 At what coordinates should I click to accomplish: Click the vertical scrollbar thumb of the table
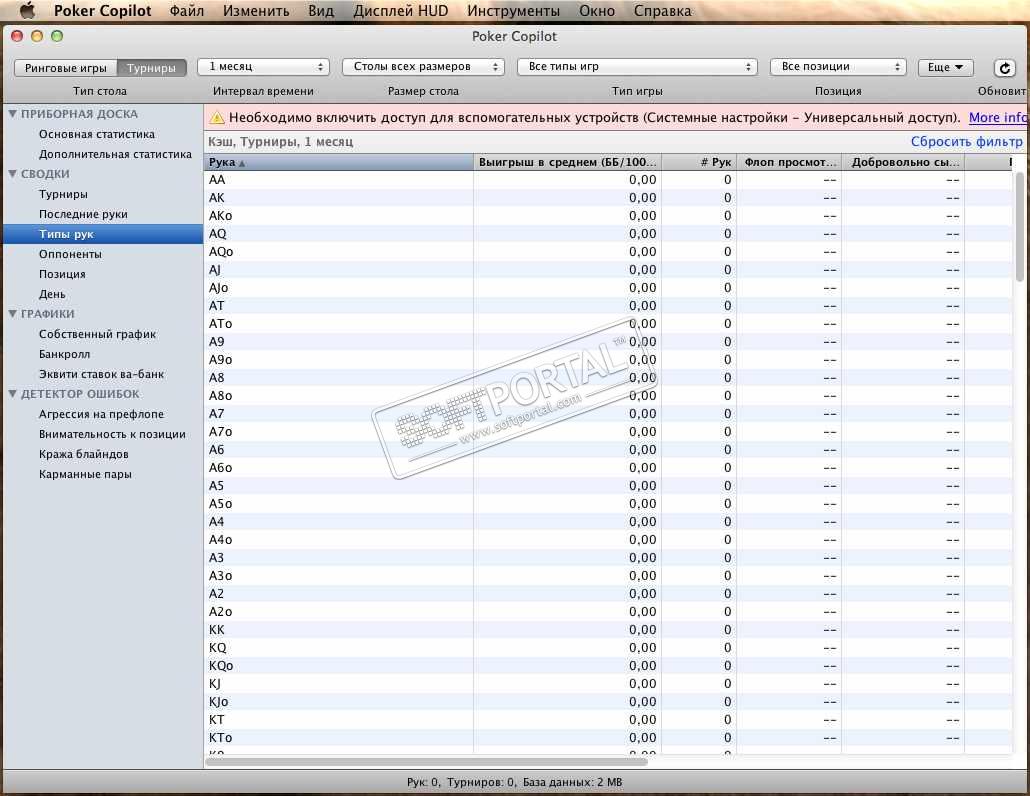pyautogui.click(x=1019, y=227)
